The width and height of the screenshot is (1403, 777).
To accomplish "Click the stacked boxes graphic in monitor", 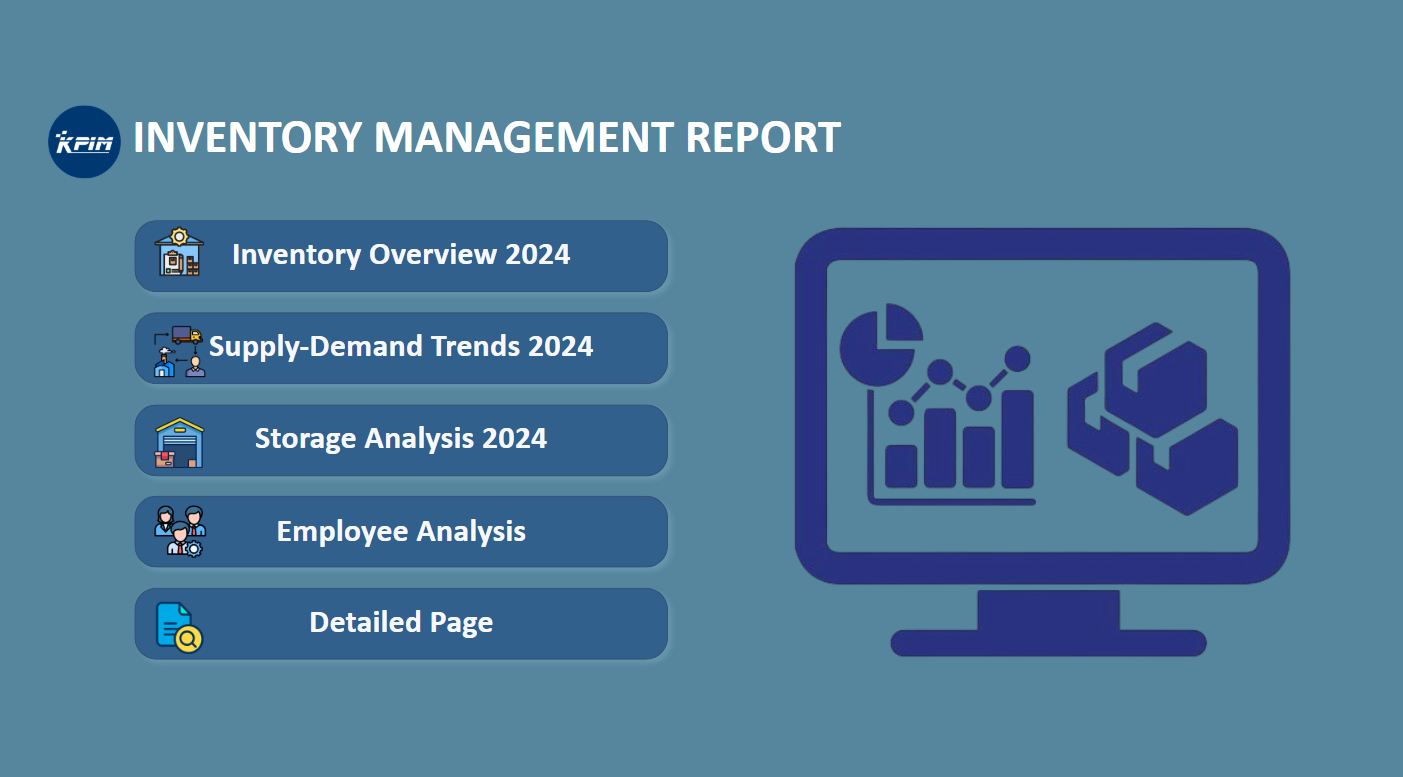I will (1152, 418).
